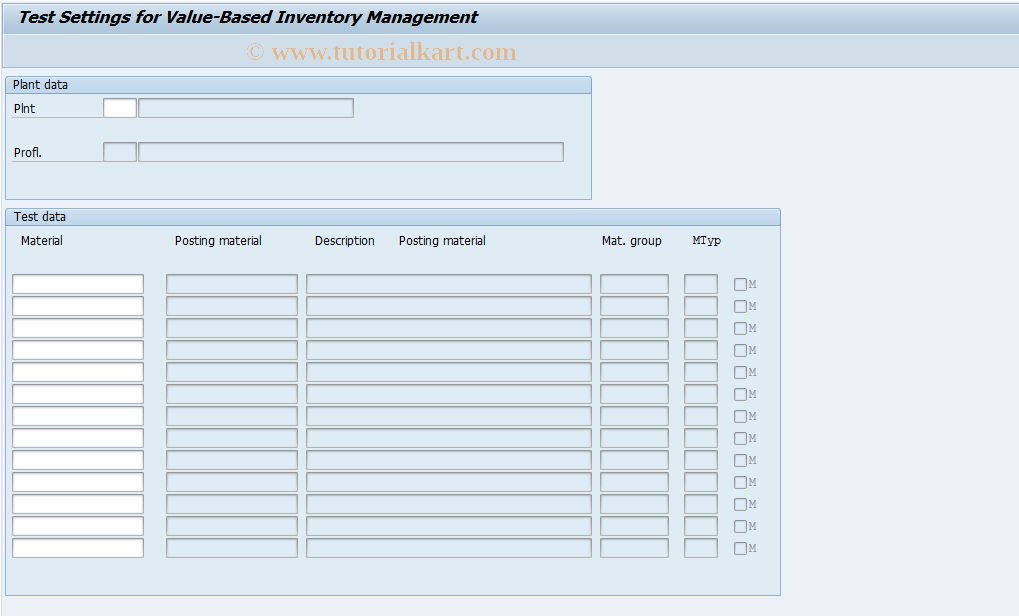Check the M box in the second row
The width and height of the screenshot is (1019, 616).
[740, 306]
